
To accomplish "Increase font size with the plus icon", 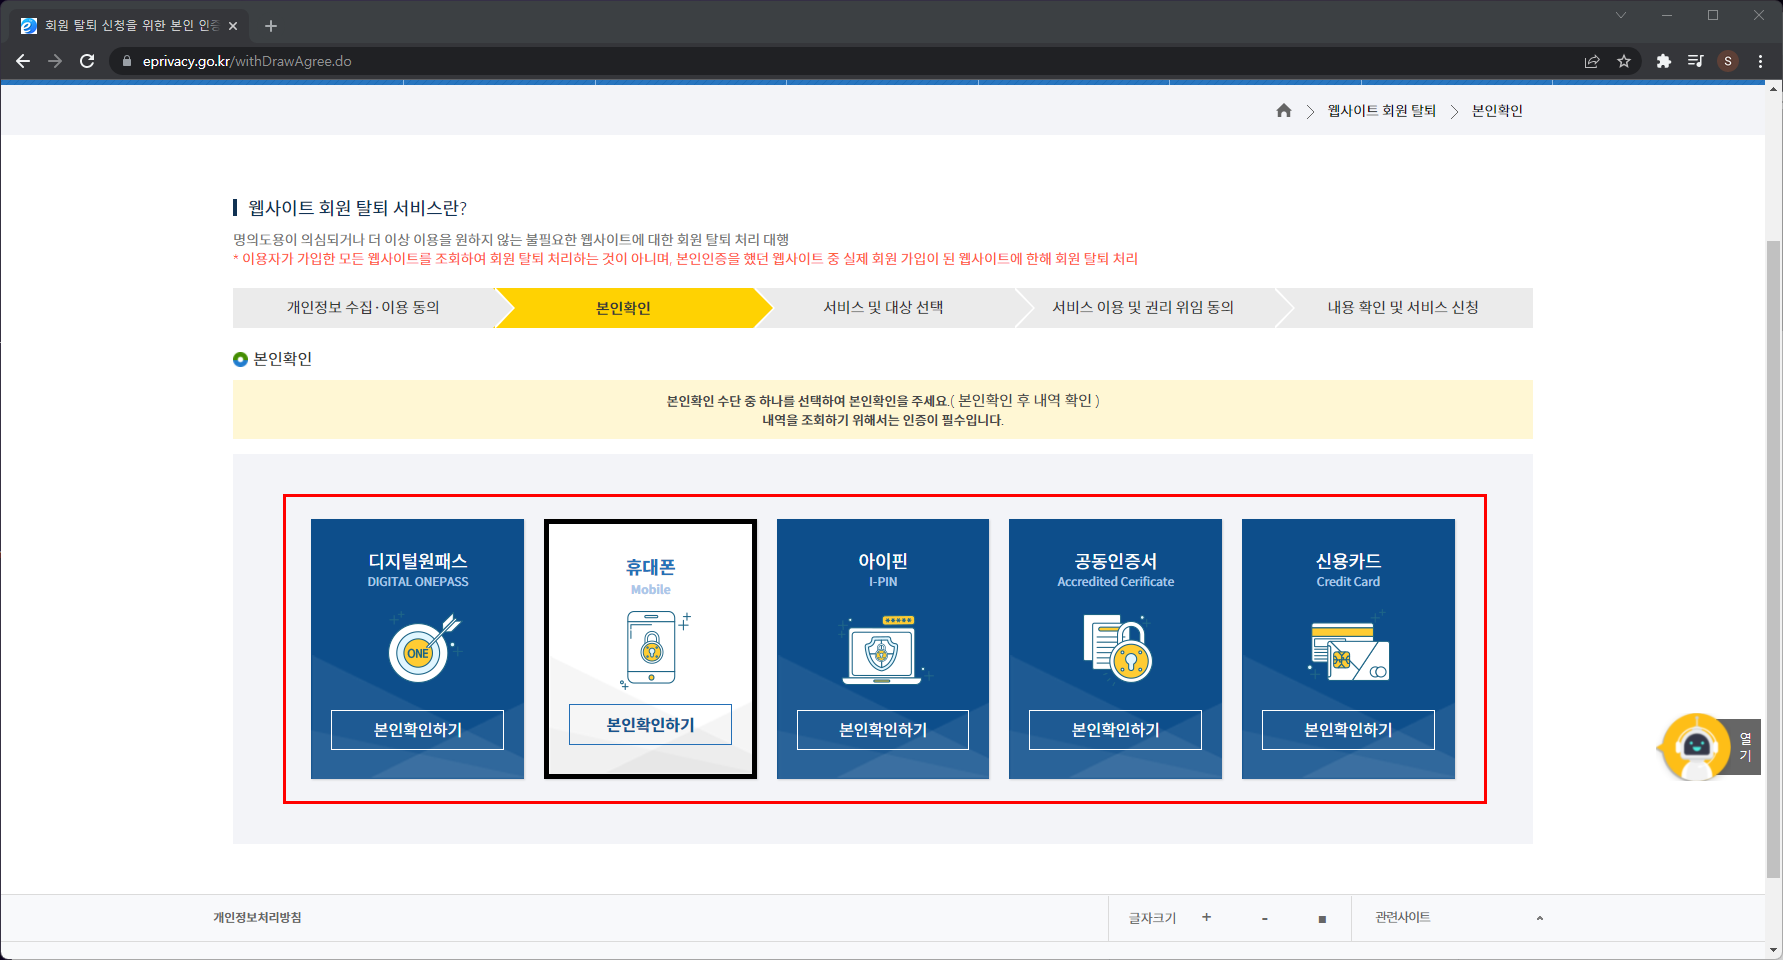I will pos(1207,917).
